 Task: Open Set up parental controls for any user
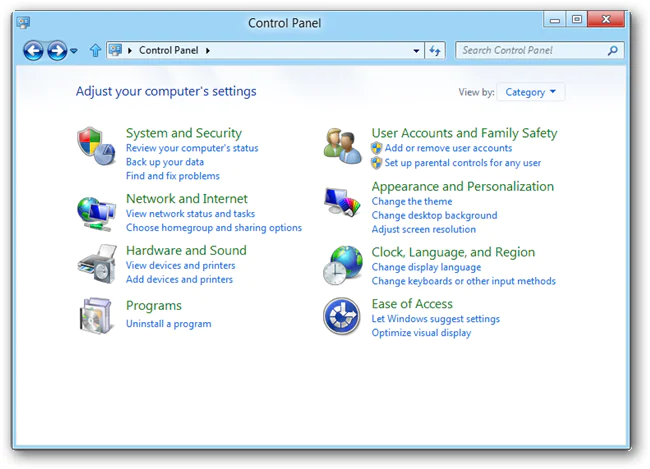coord(463,163)
